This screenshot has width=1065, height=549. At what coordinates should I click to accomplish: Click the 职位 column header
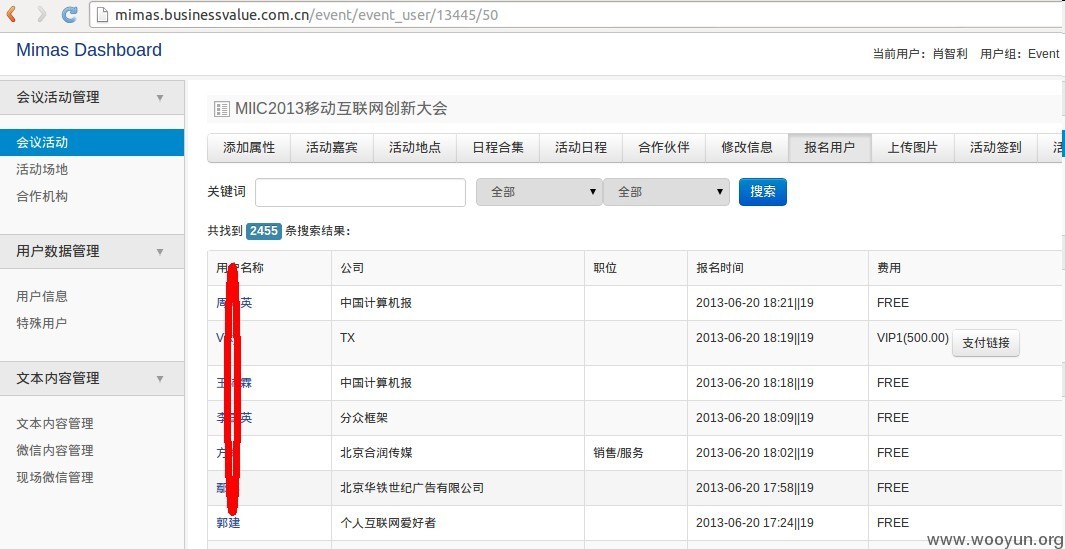[604, 268]
